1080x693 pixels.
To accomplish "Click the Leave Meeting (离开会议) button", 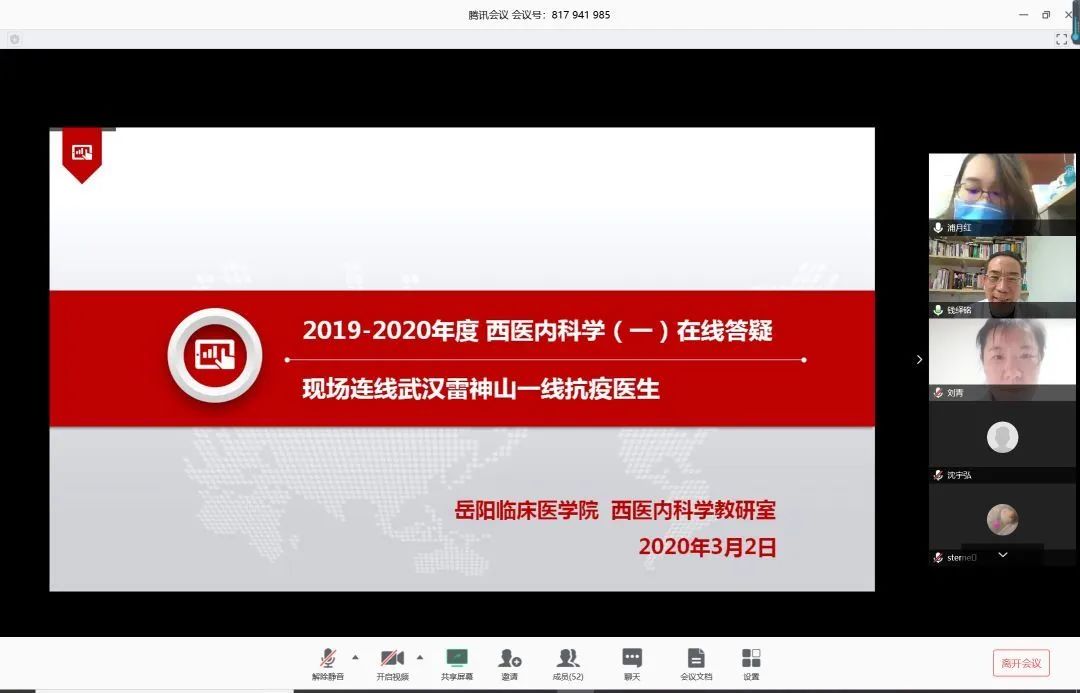I will [x=1021, y=662].
